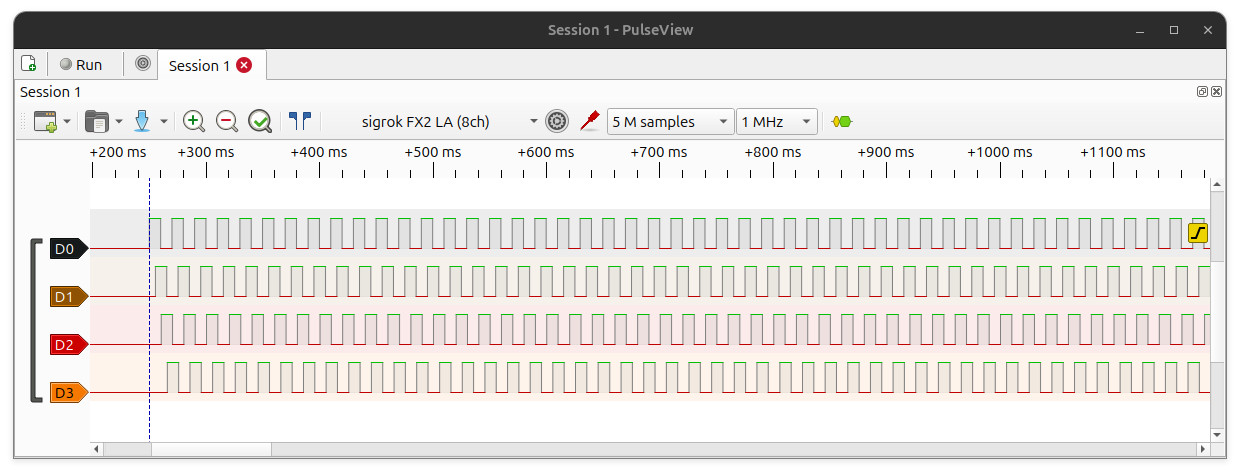Click the Zoom to Fit icon
This screenshot has width=1240, height=475.
[260, 121]
